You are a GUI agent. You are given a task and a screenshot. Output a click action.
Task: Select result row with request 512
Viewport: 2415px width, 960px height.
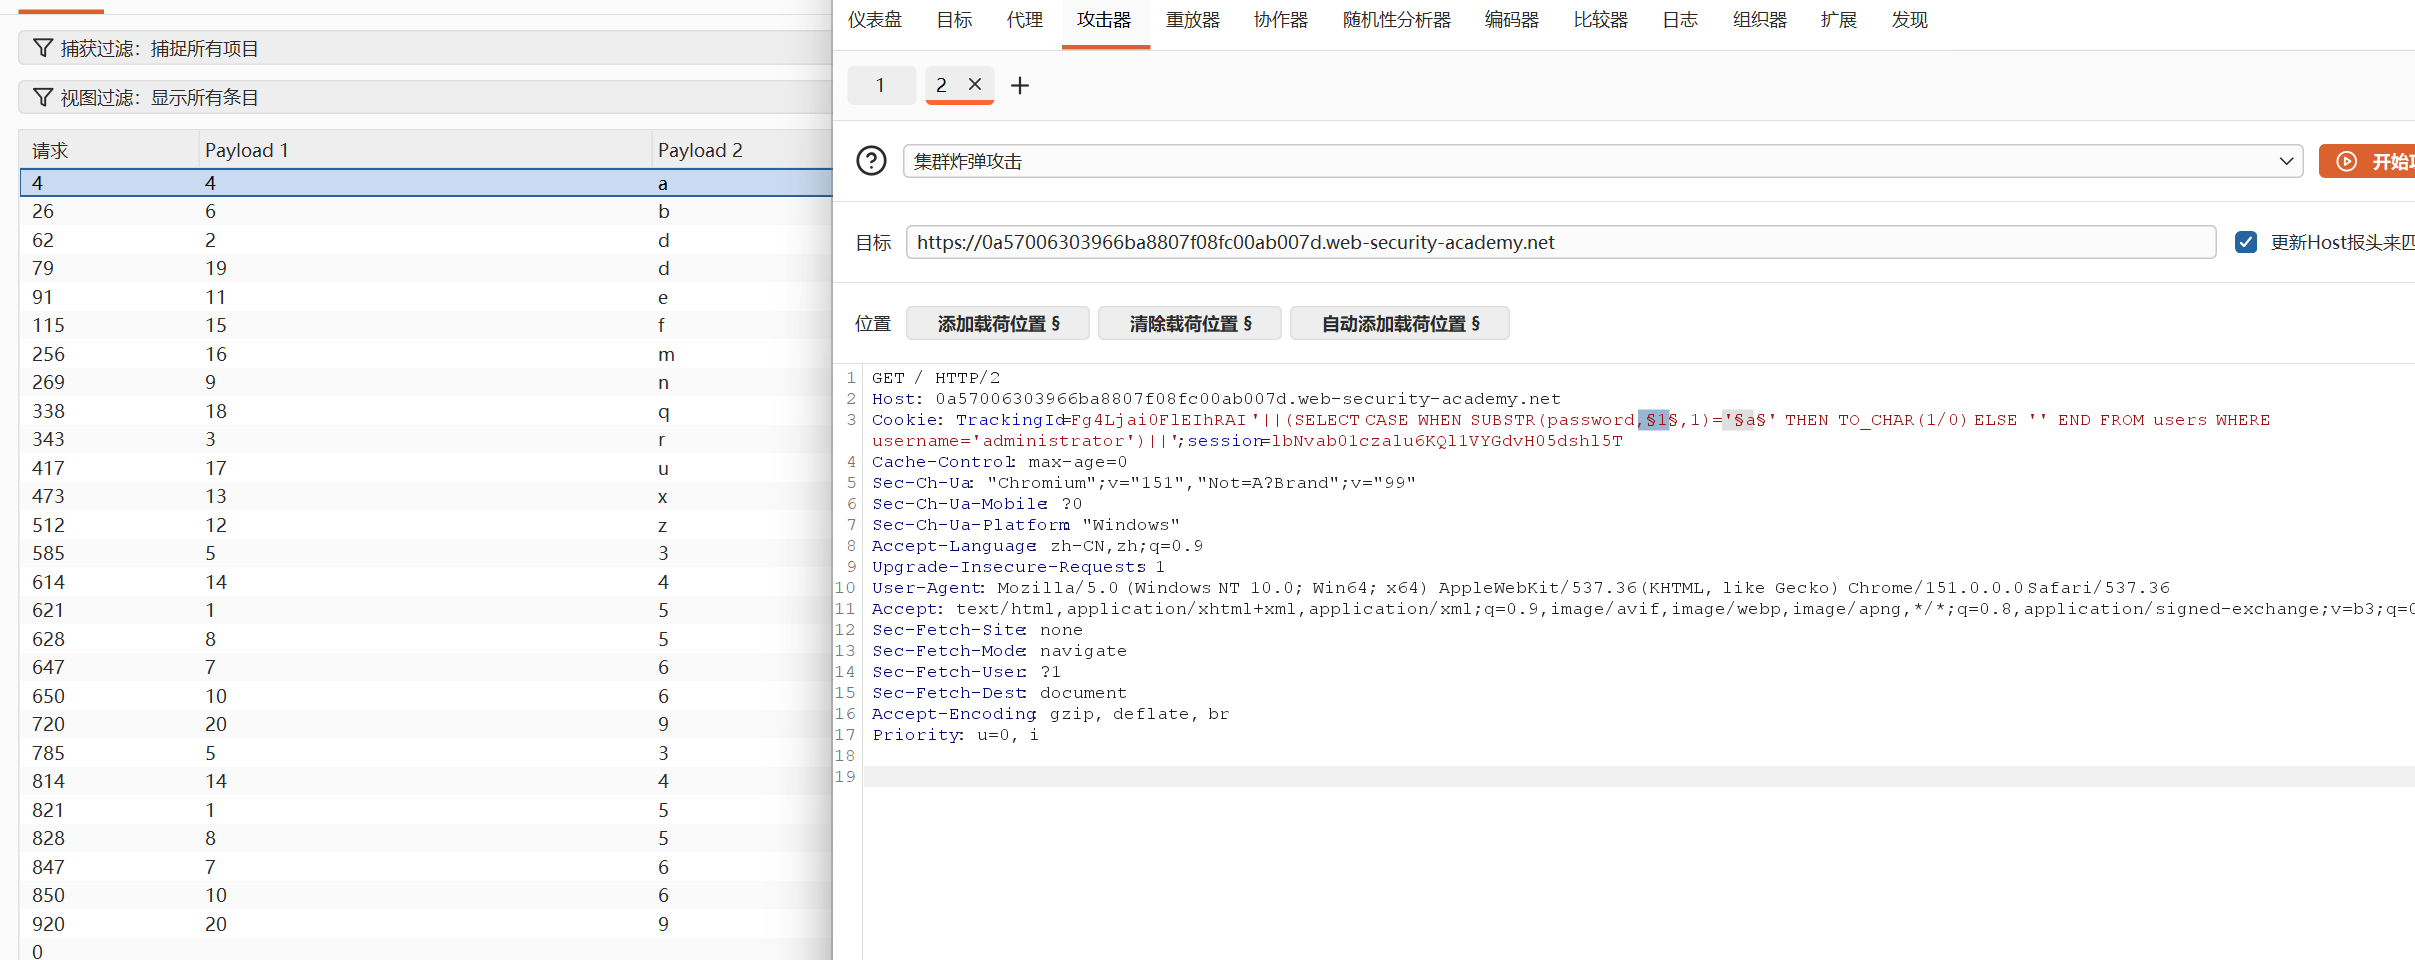[x=426, y=525]
